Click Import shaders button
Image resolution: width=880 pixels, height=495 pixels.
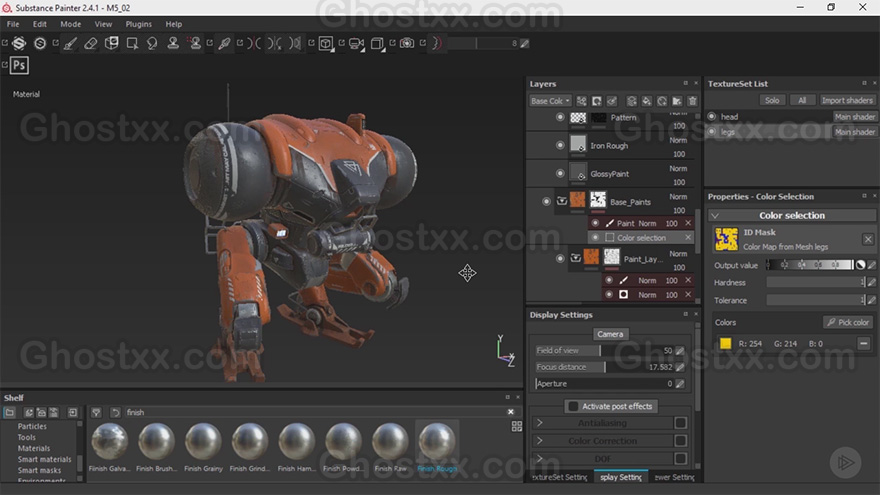(847, 100)
